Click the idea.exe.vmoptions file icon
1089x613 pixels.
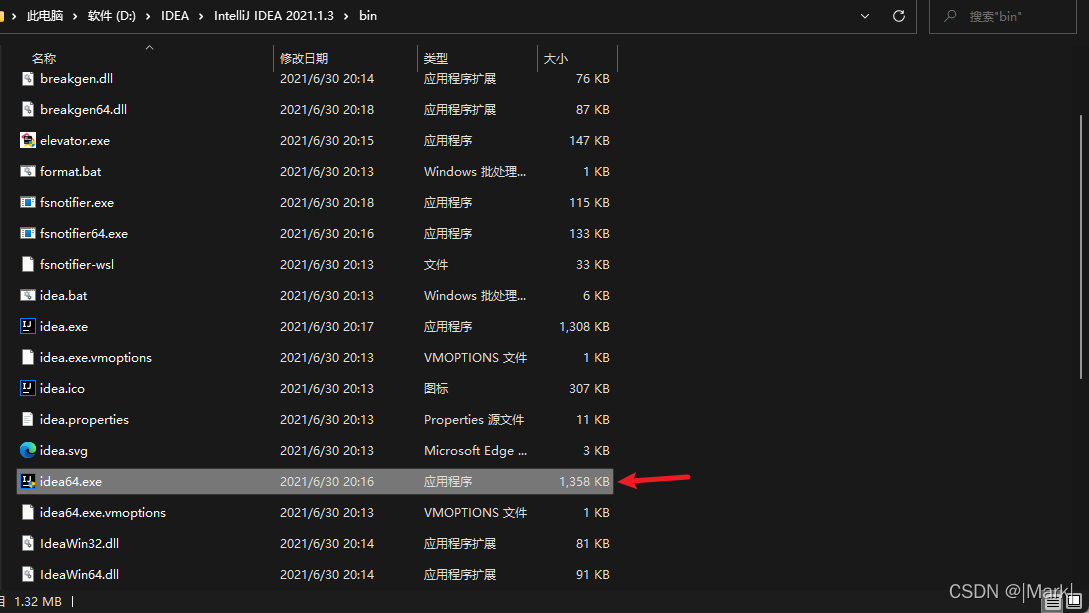pos(27,358)
